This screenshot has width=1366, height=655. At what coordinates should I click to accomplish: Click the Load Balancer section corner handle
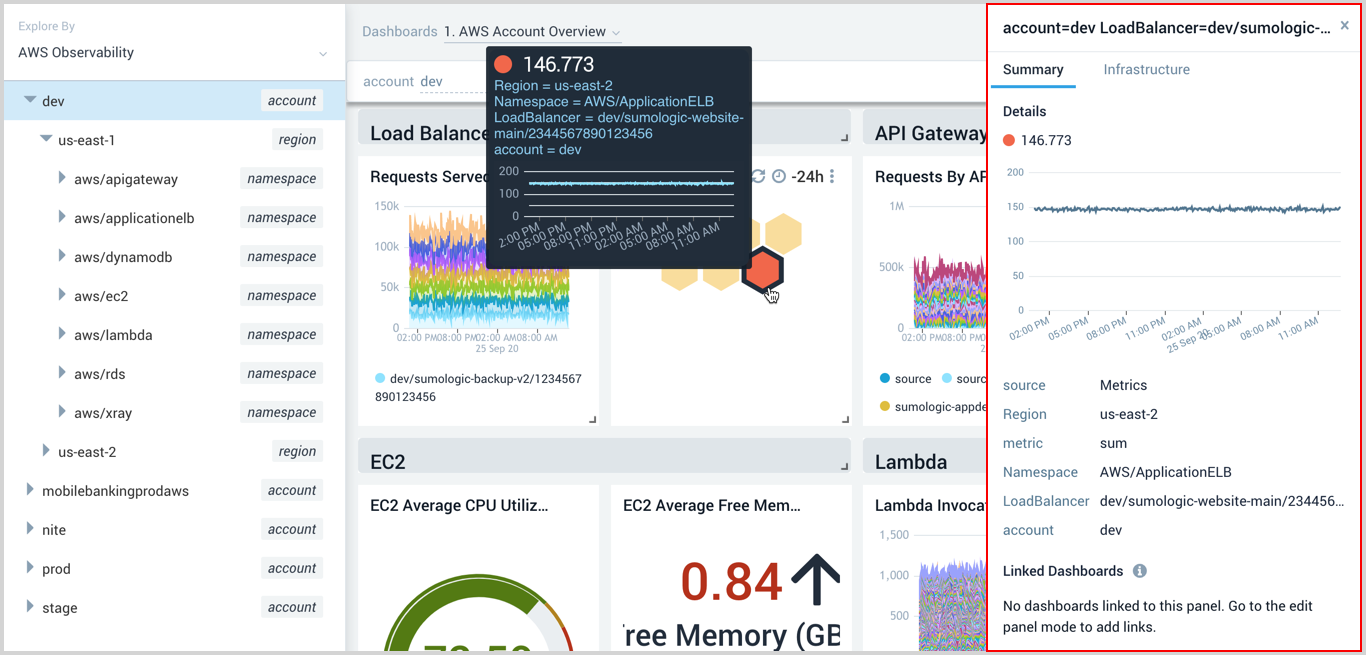[x=844, y=138]
